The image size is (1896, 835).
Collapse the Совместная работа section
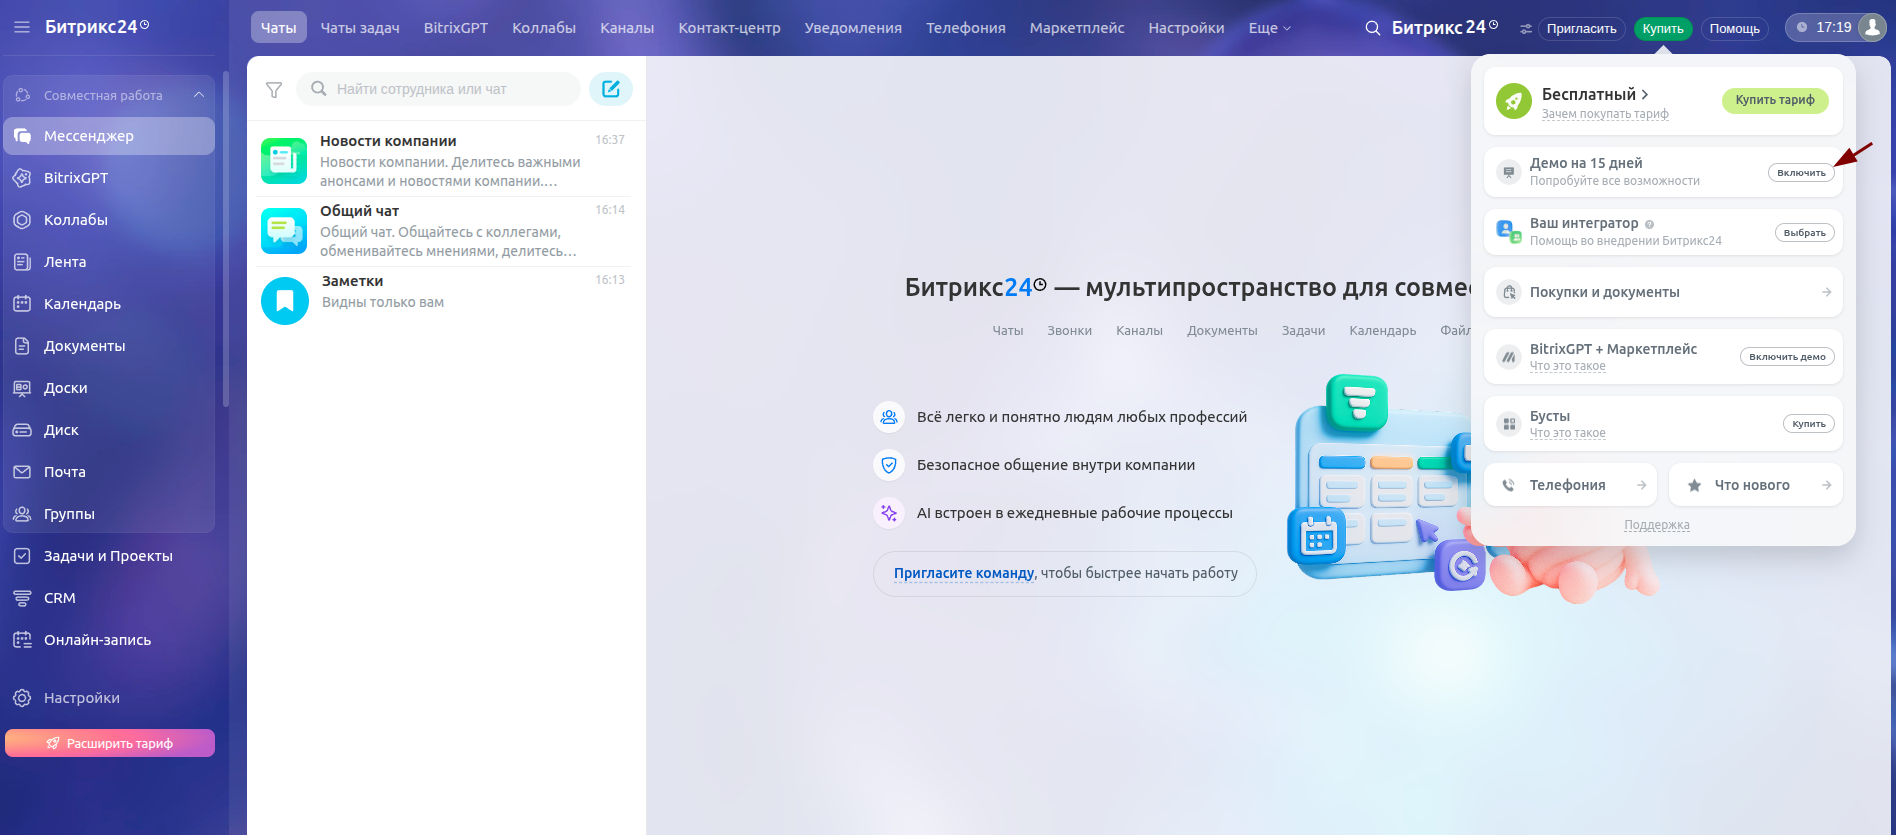199,95
